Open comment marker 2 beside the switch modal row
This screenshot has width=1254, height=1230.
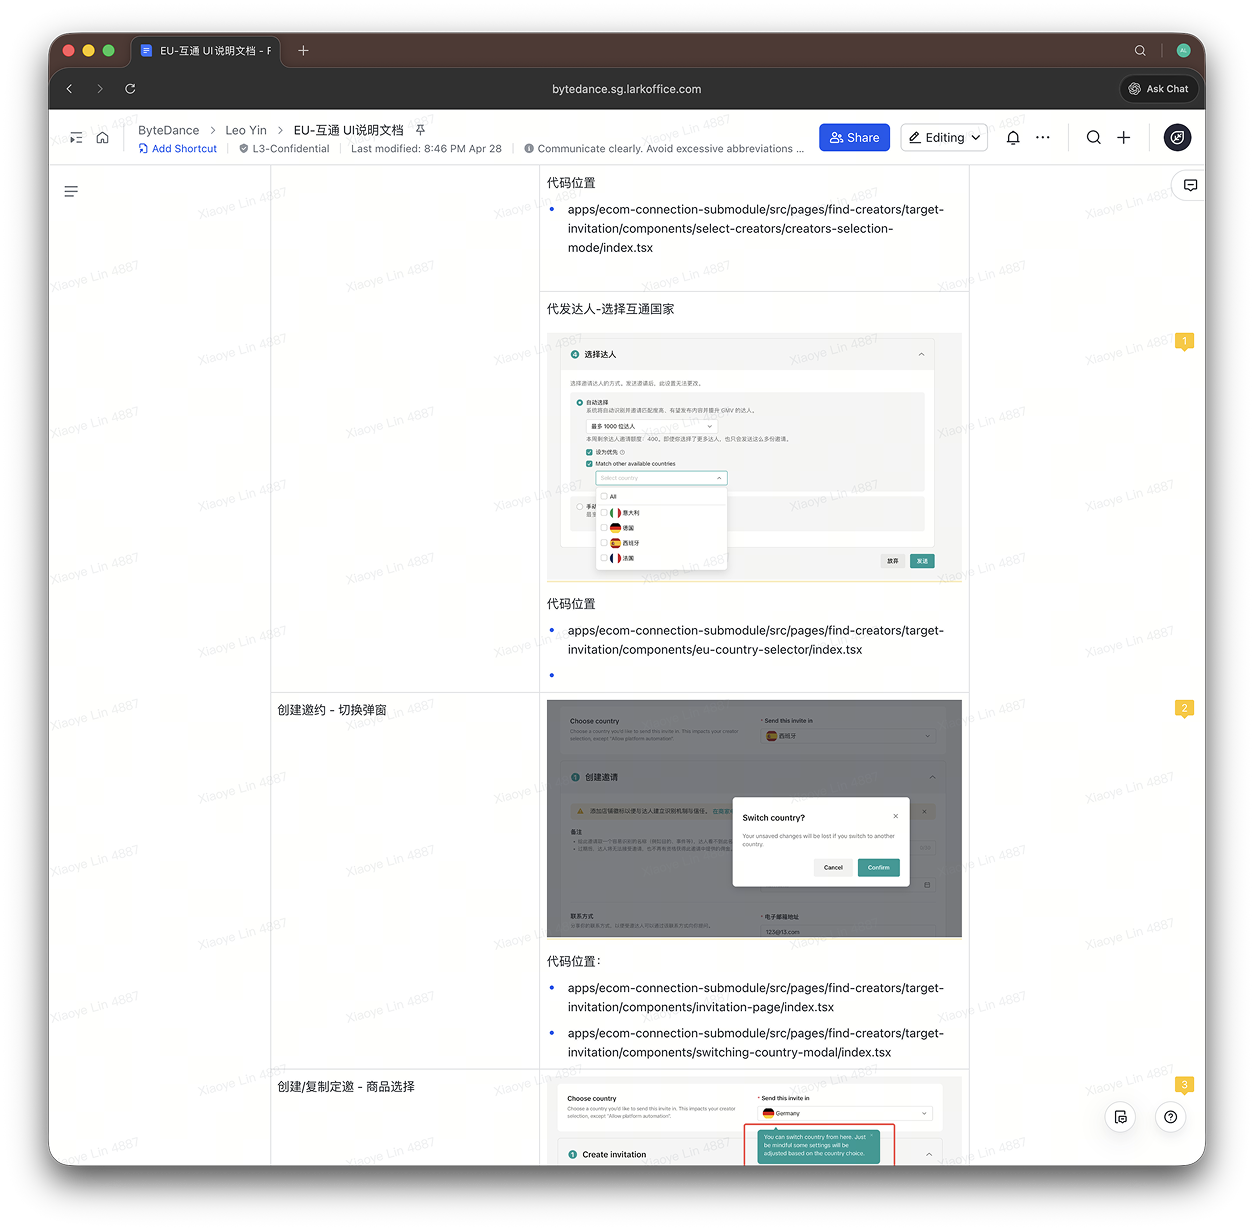[x=1185, y=709]
